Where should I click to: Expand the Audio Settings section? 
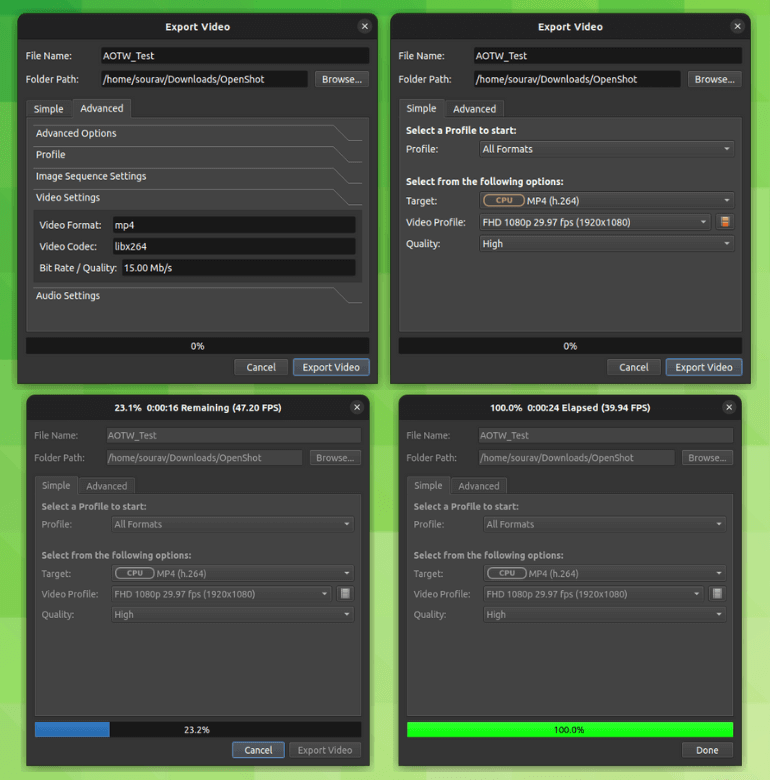tap(197, 295)
